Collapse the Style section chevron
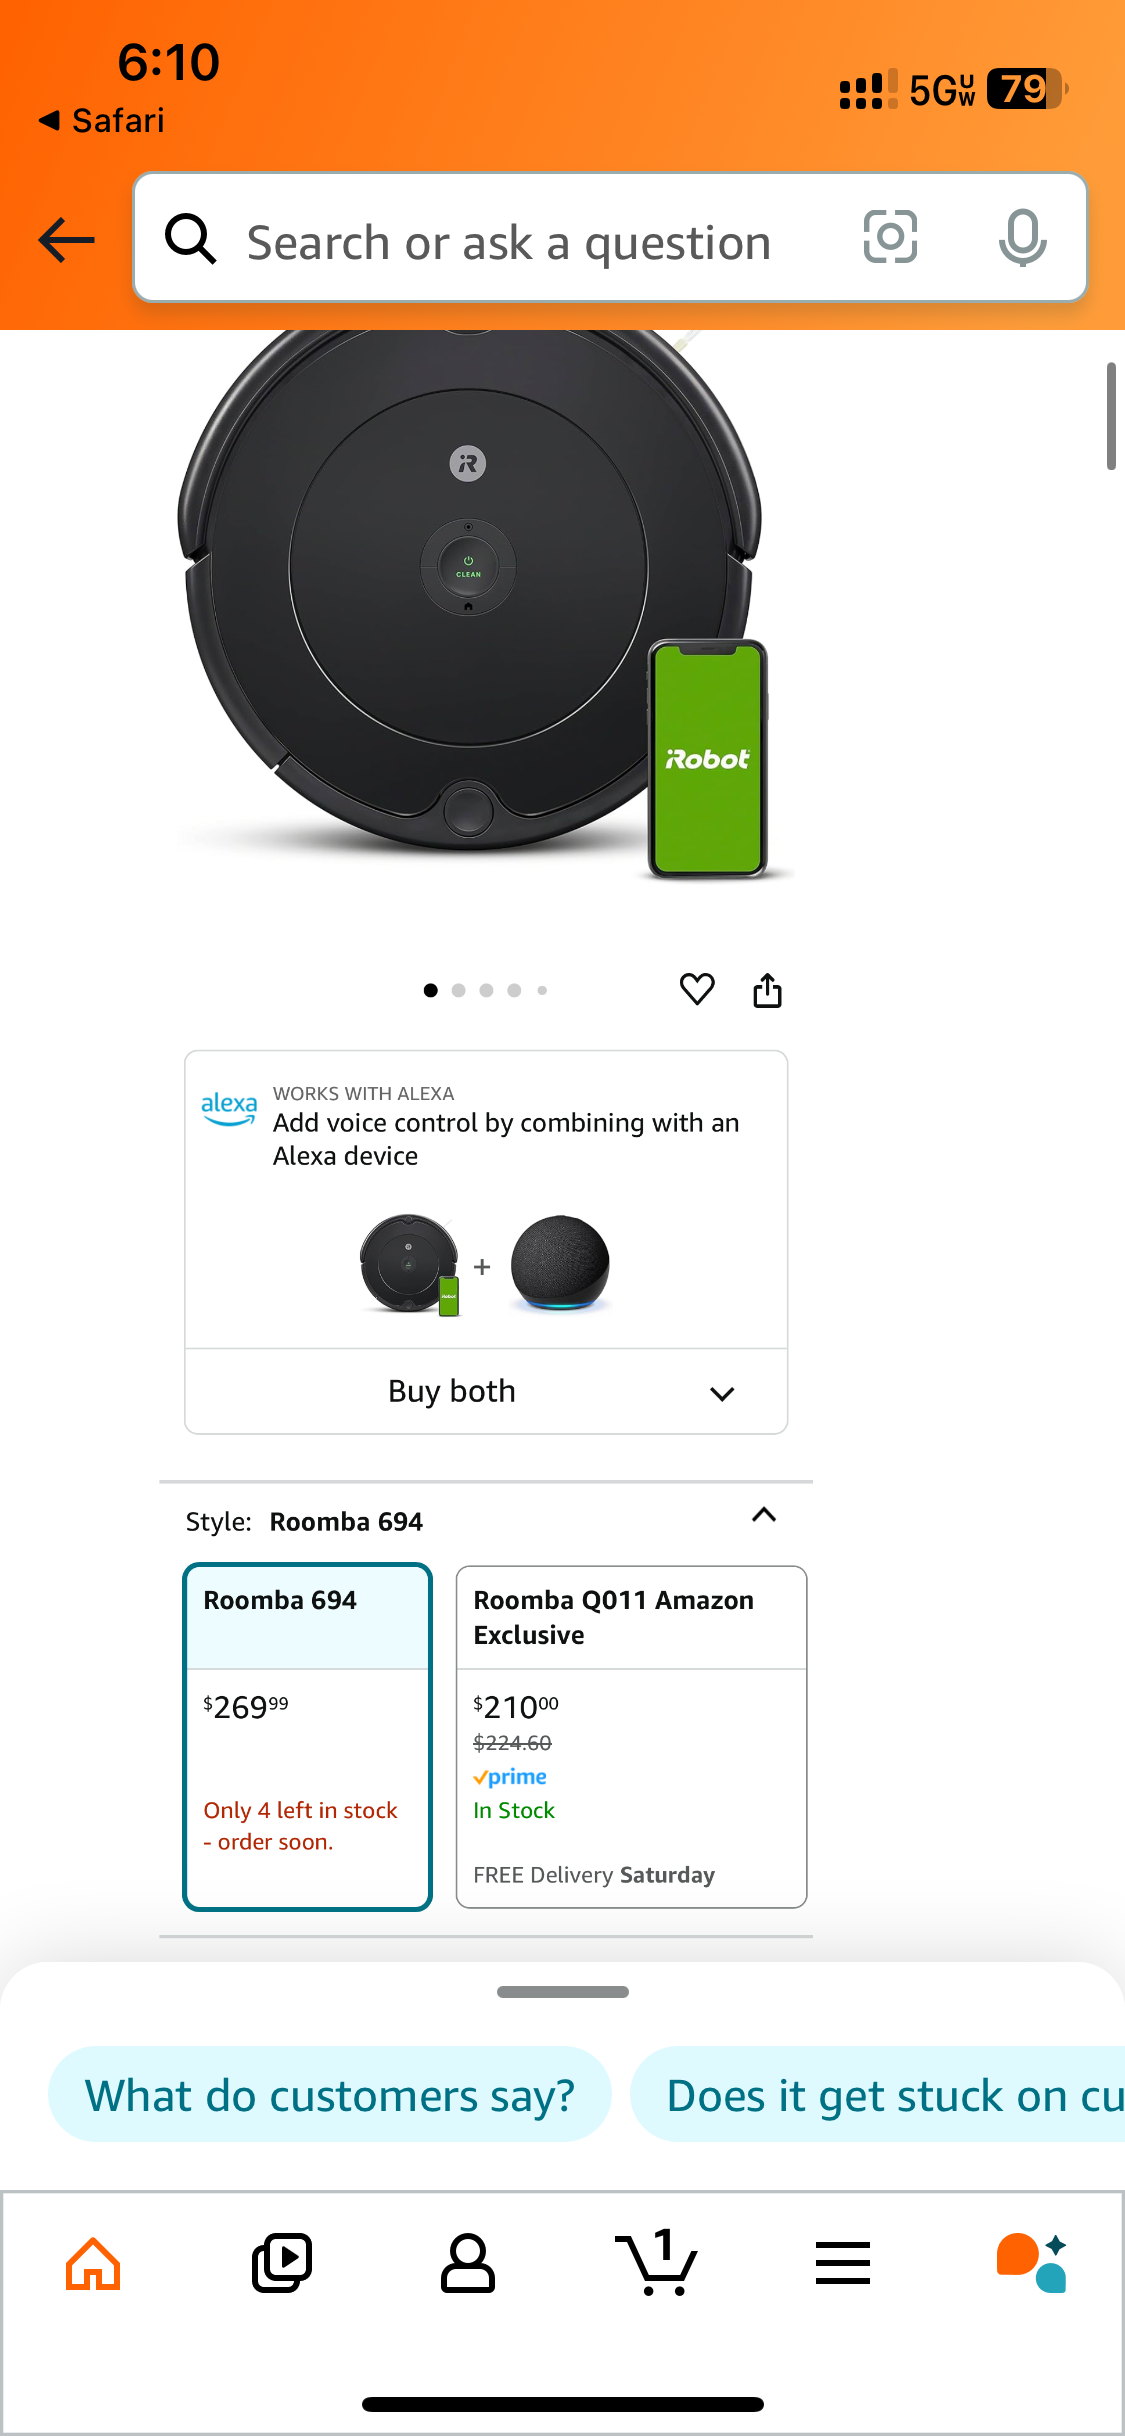Viewport: 1125px width, 2436px height. (764, 1515)
